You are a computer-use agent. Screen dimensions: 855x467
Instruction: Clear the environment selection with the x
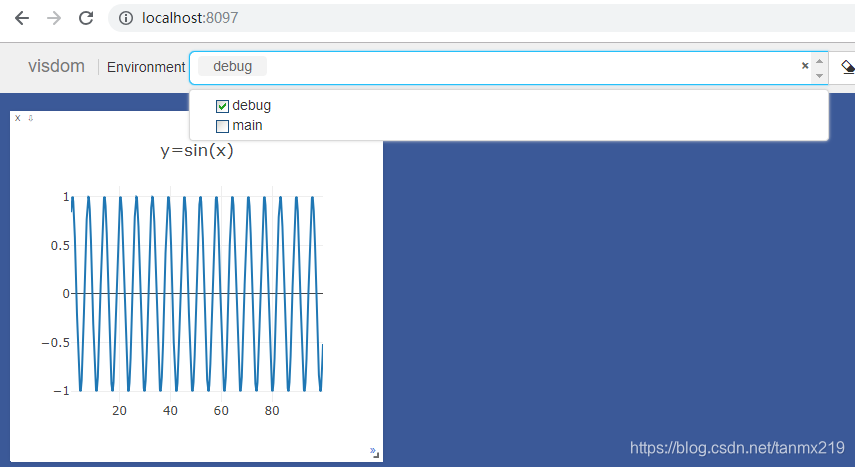(x=805, y=65)
